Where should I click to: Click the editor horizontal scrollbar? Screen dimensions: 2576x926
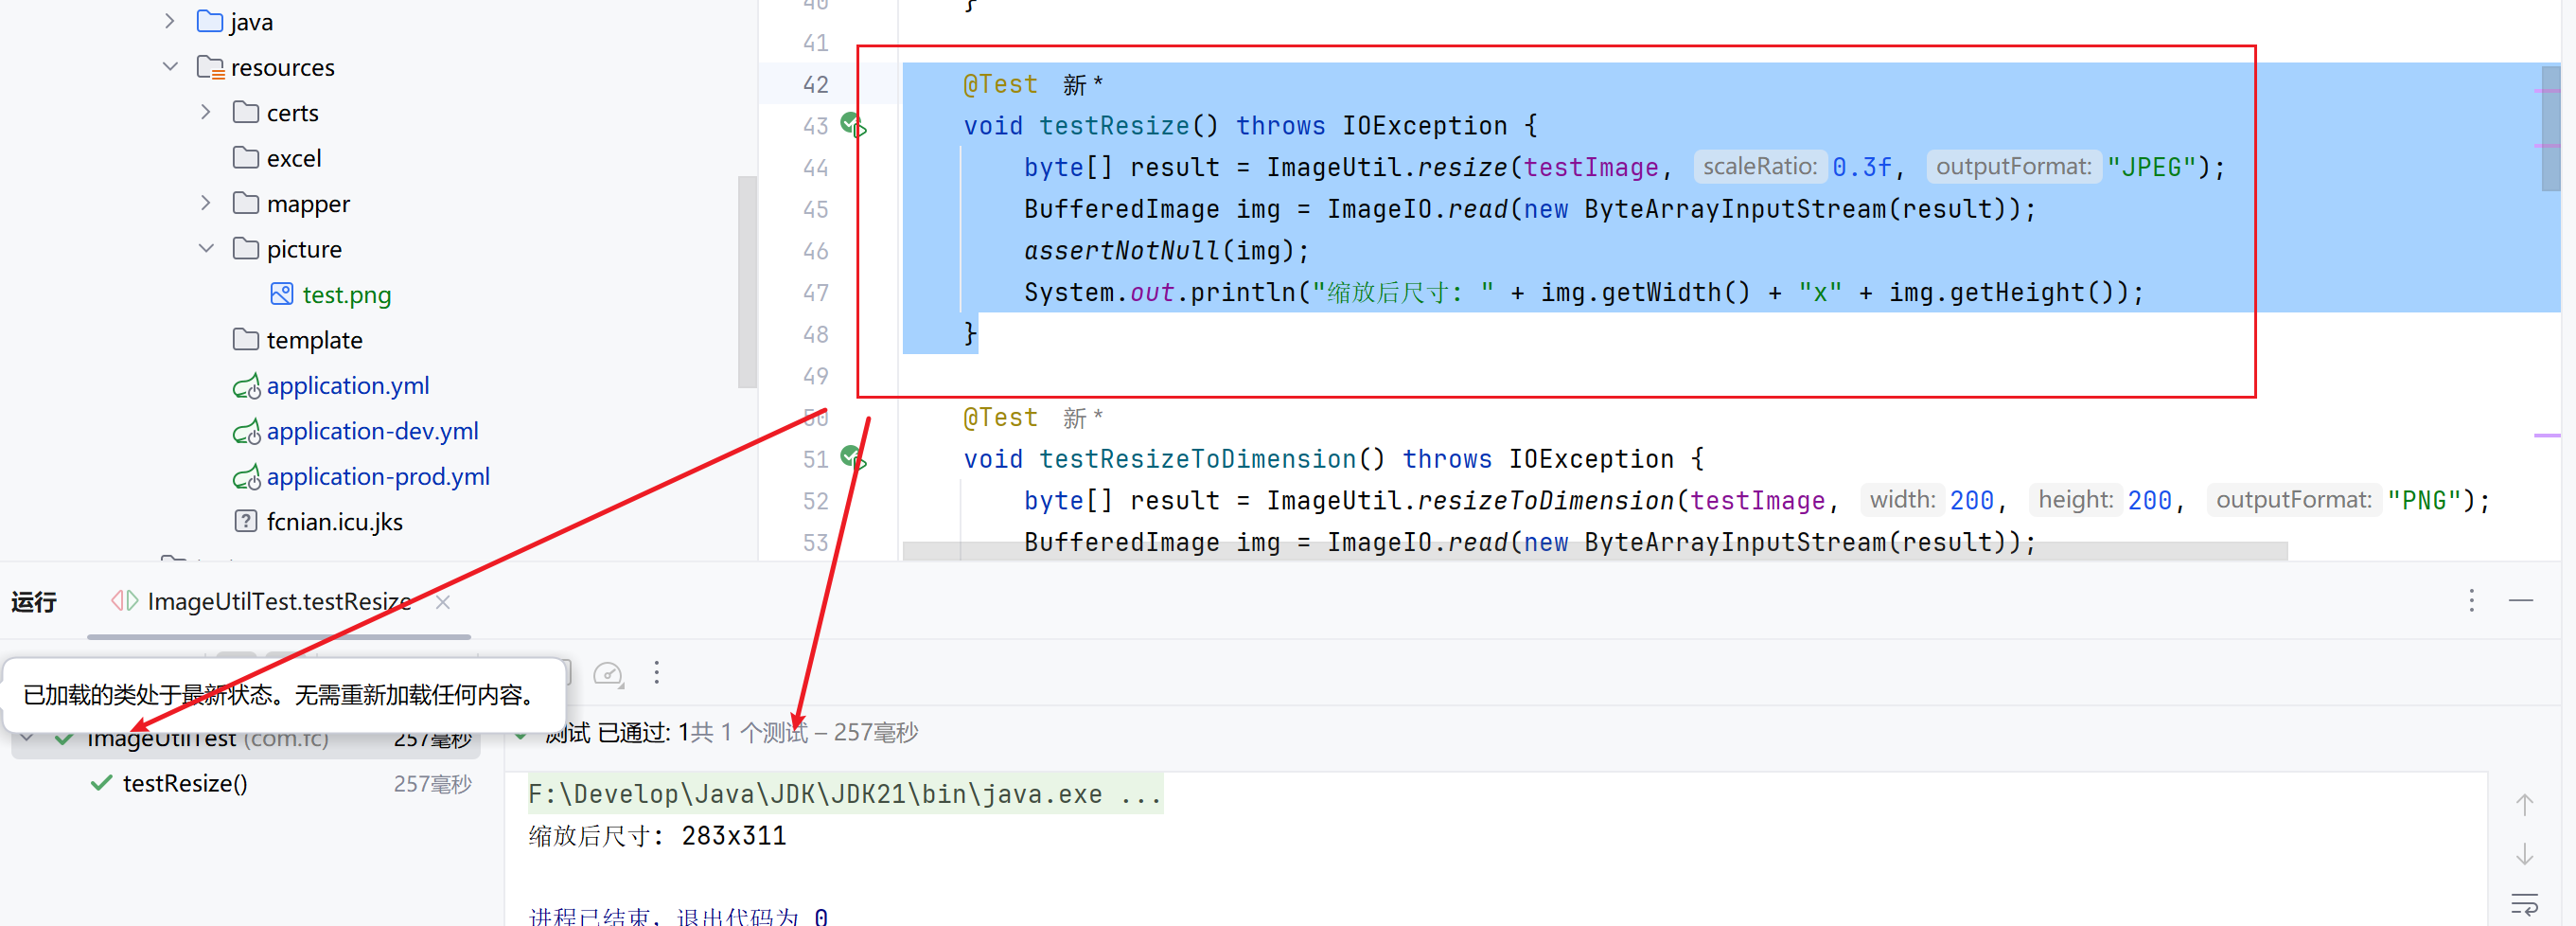tap(1594, 551)
